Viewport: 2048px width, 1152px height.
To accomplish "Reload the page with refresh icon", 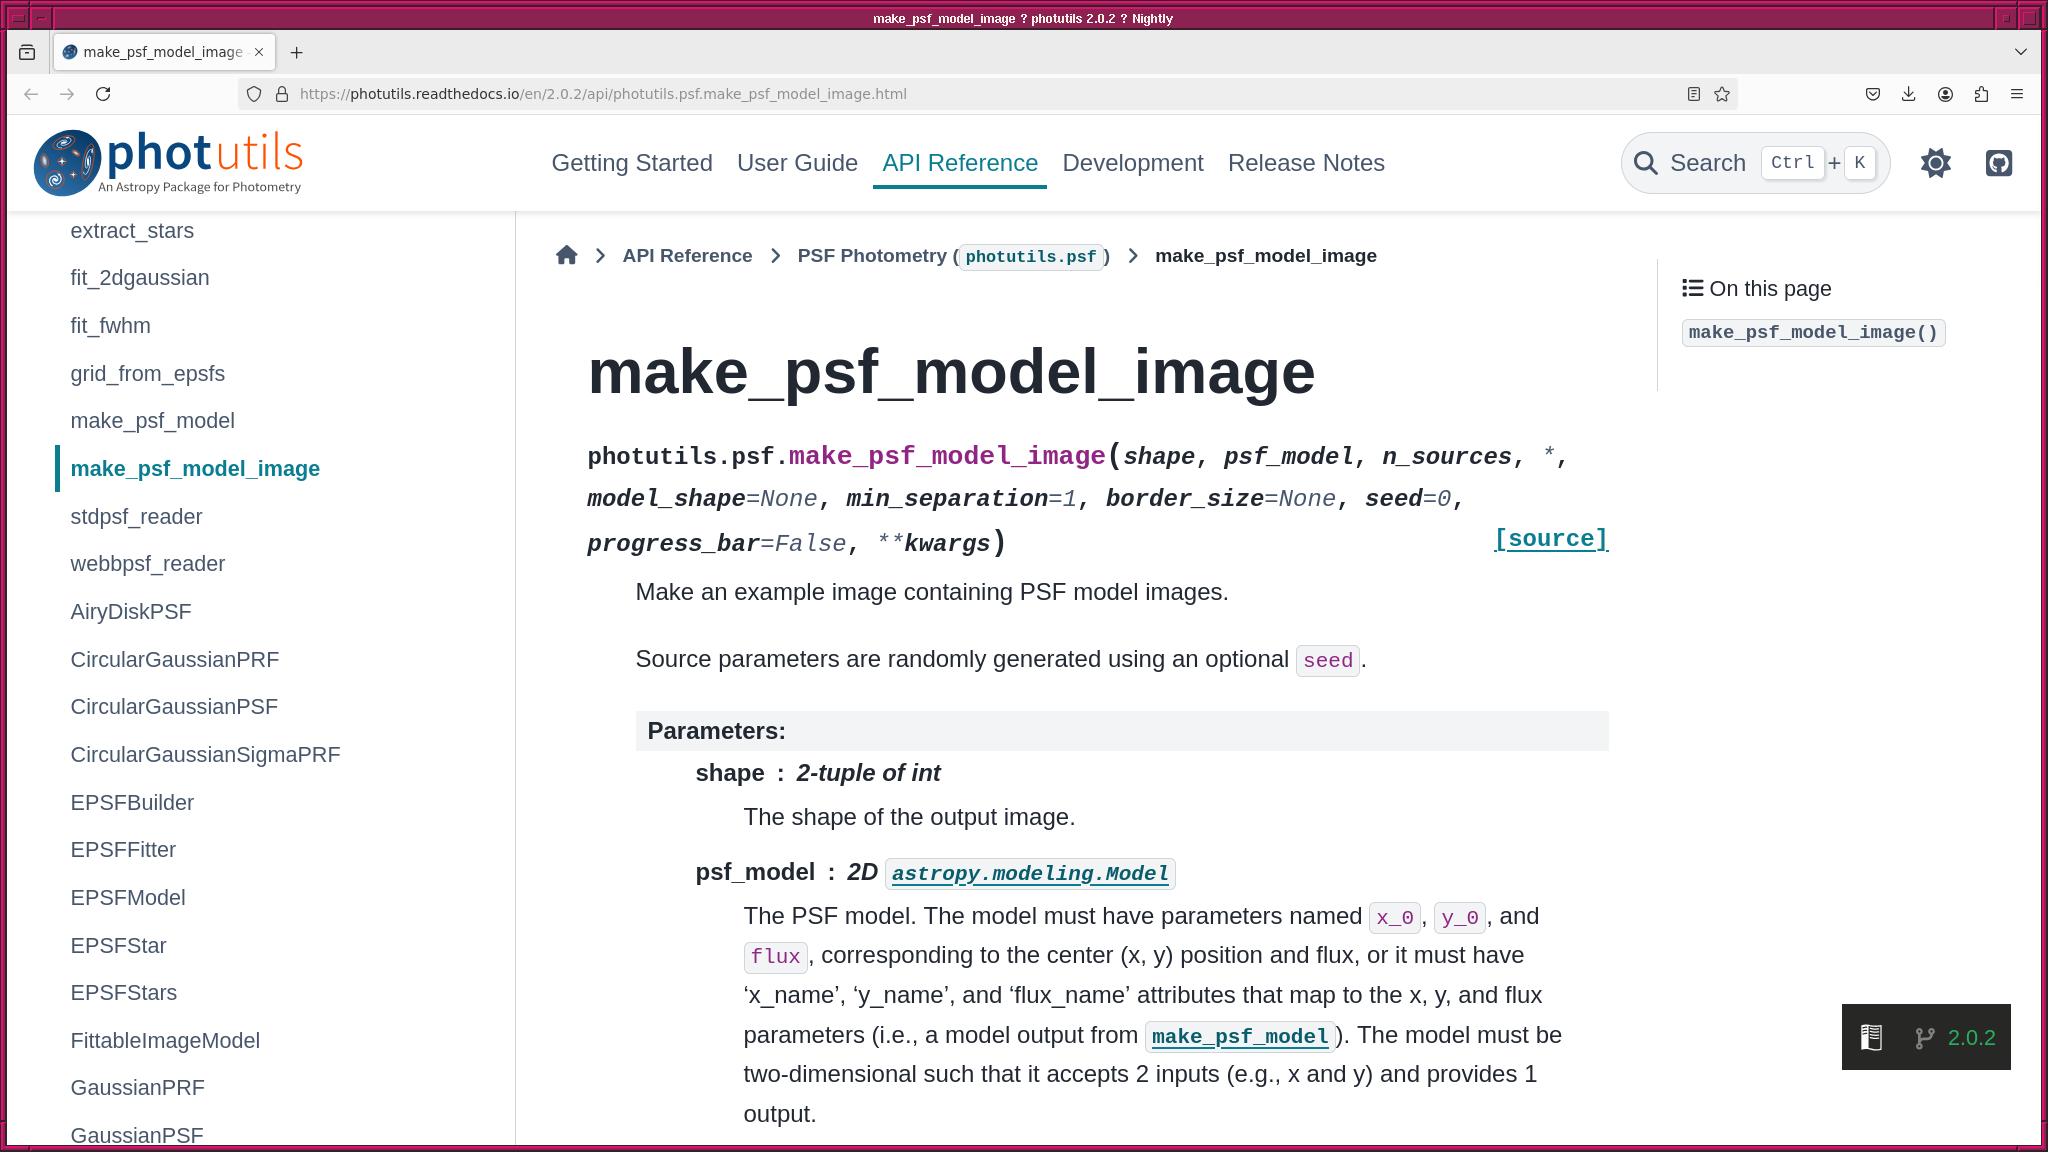I will 103,94.
